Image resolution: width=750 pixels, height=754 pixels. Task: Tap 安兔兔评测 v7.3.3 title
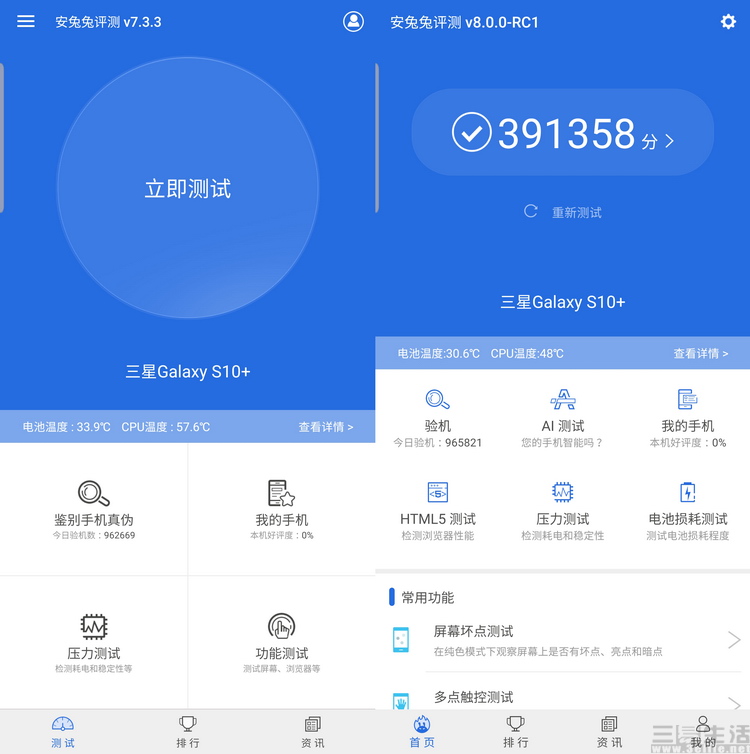[x=108, y=22]
